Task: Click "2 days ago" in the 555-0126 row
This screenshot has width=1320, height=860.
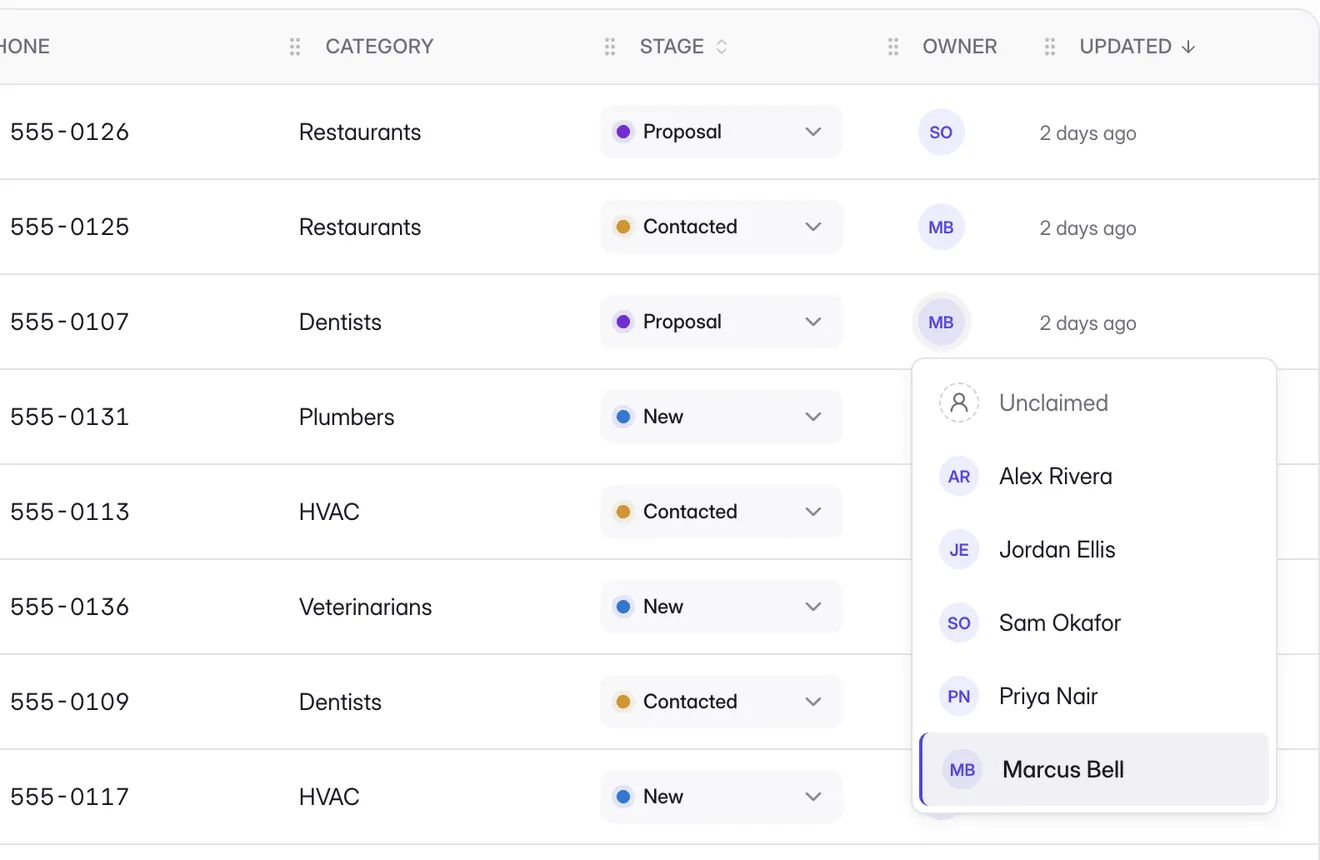Action: [1088, 133]
